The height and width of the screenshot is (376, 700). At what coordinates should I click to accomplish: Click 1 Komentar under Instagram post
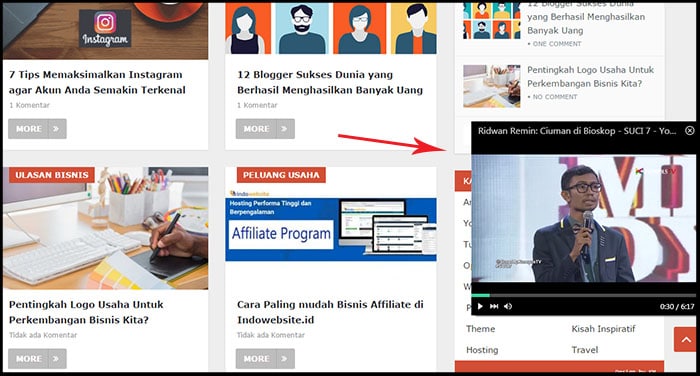(29, 105)
